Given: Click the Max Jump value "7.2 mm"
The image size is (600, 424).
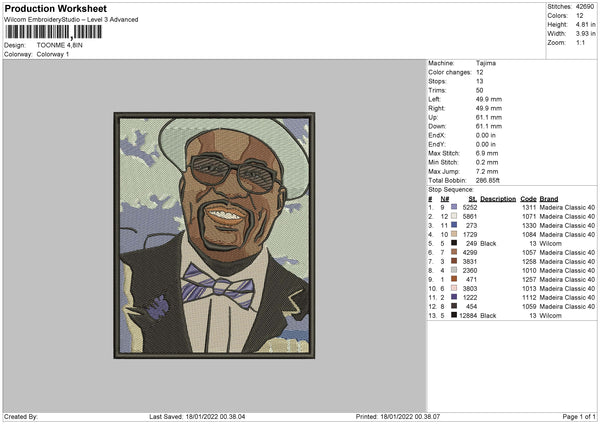Looking at the screenshot, I should (x=487, y=171).
